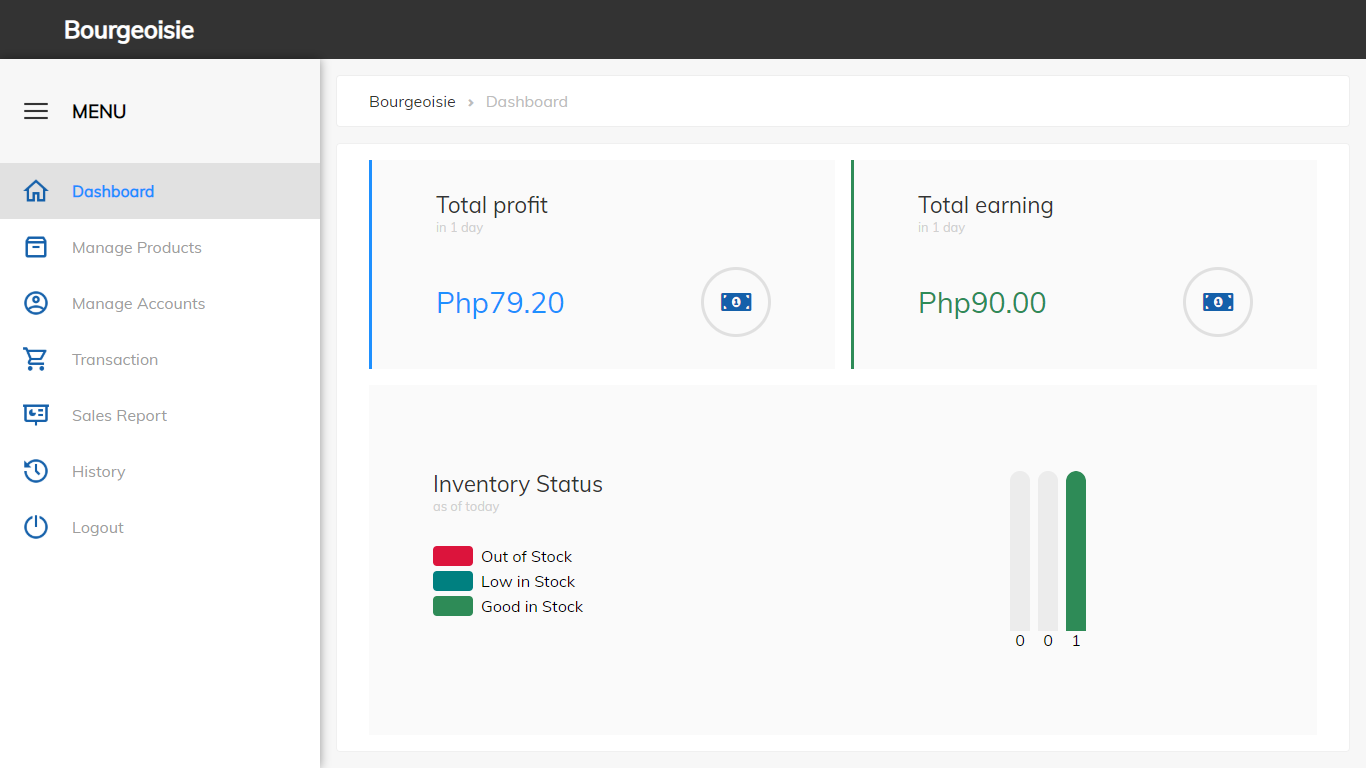Open History using the clock icon
The height and width of the screenshot is (768, 1366).
point(35,471)
